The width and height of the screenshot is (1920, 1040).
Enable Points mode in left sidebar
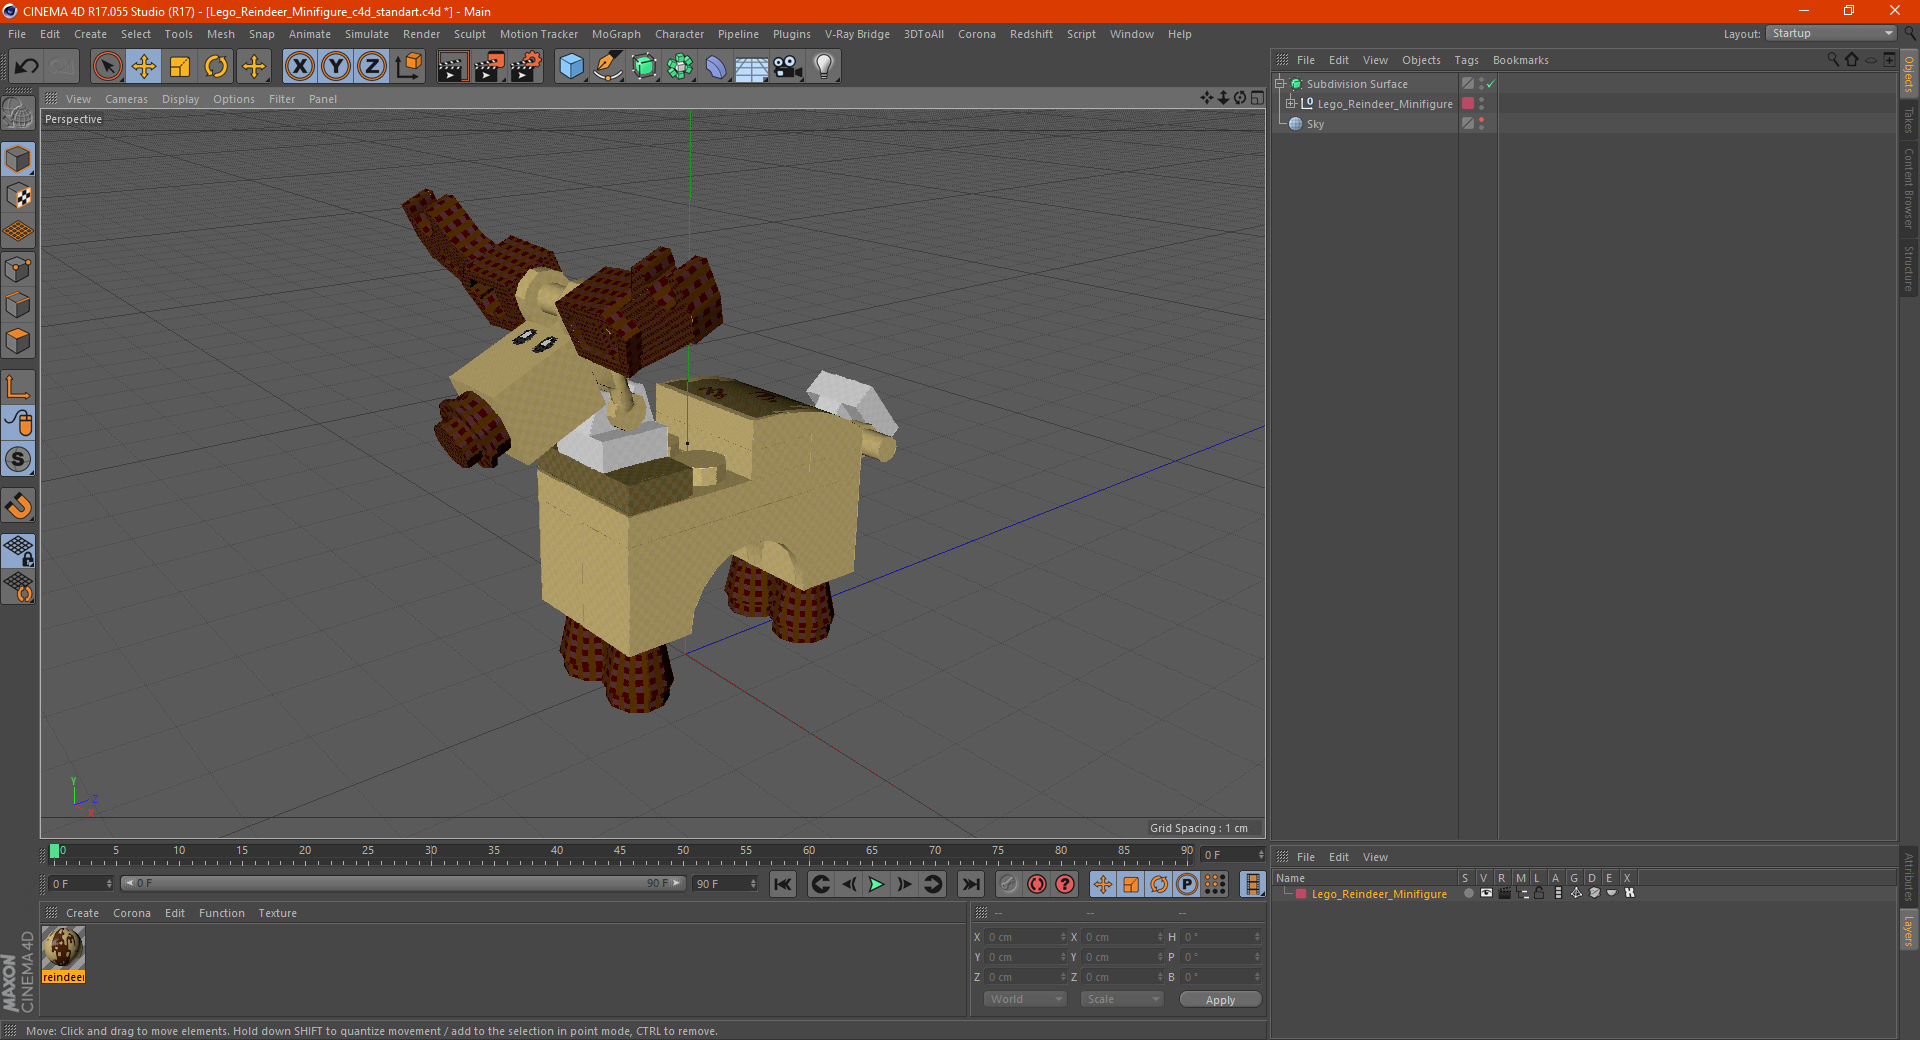pyautogui.click(x=18, y=269)
